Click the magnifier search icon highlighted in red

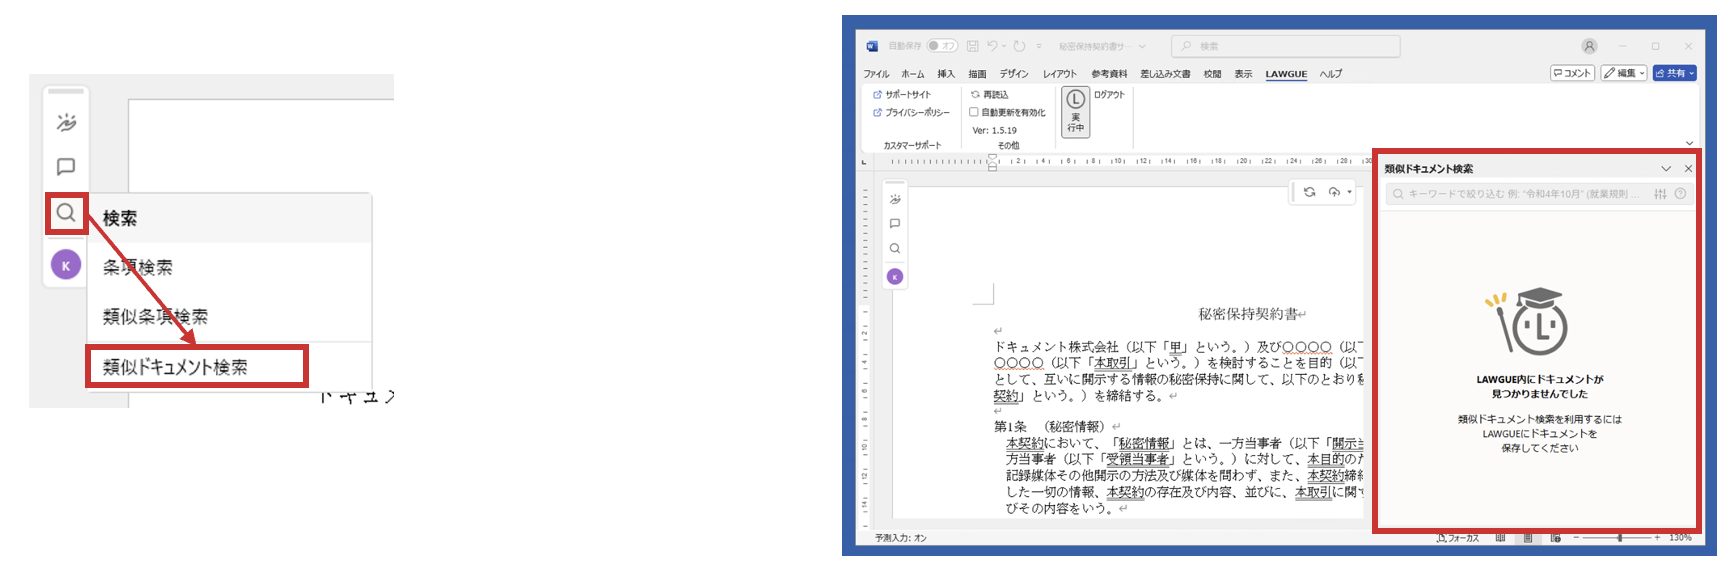66,213
